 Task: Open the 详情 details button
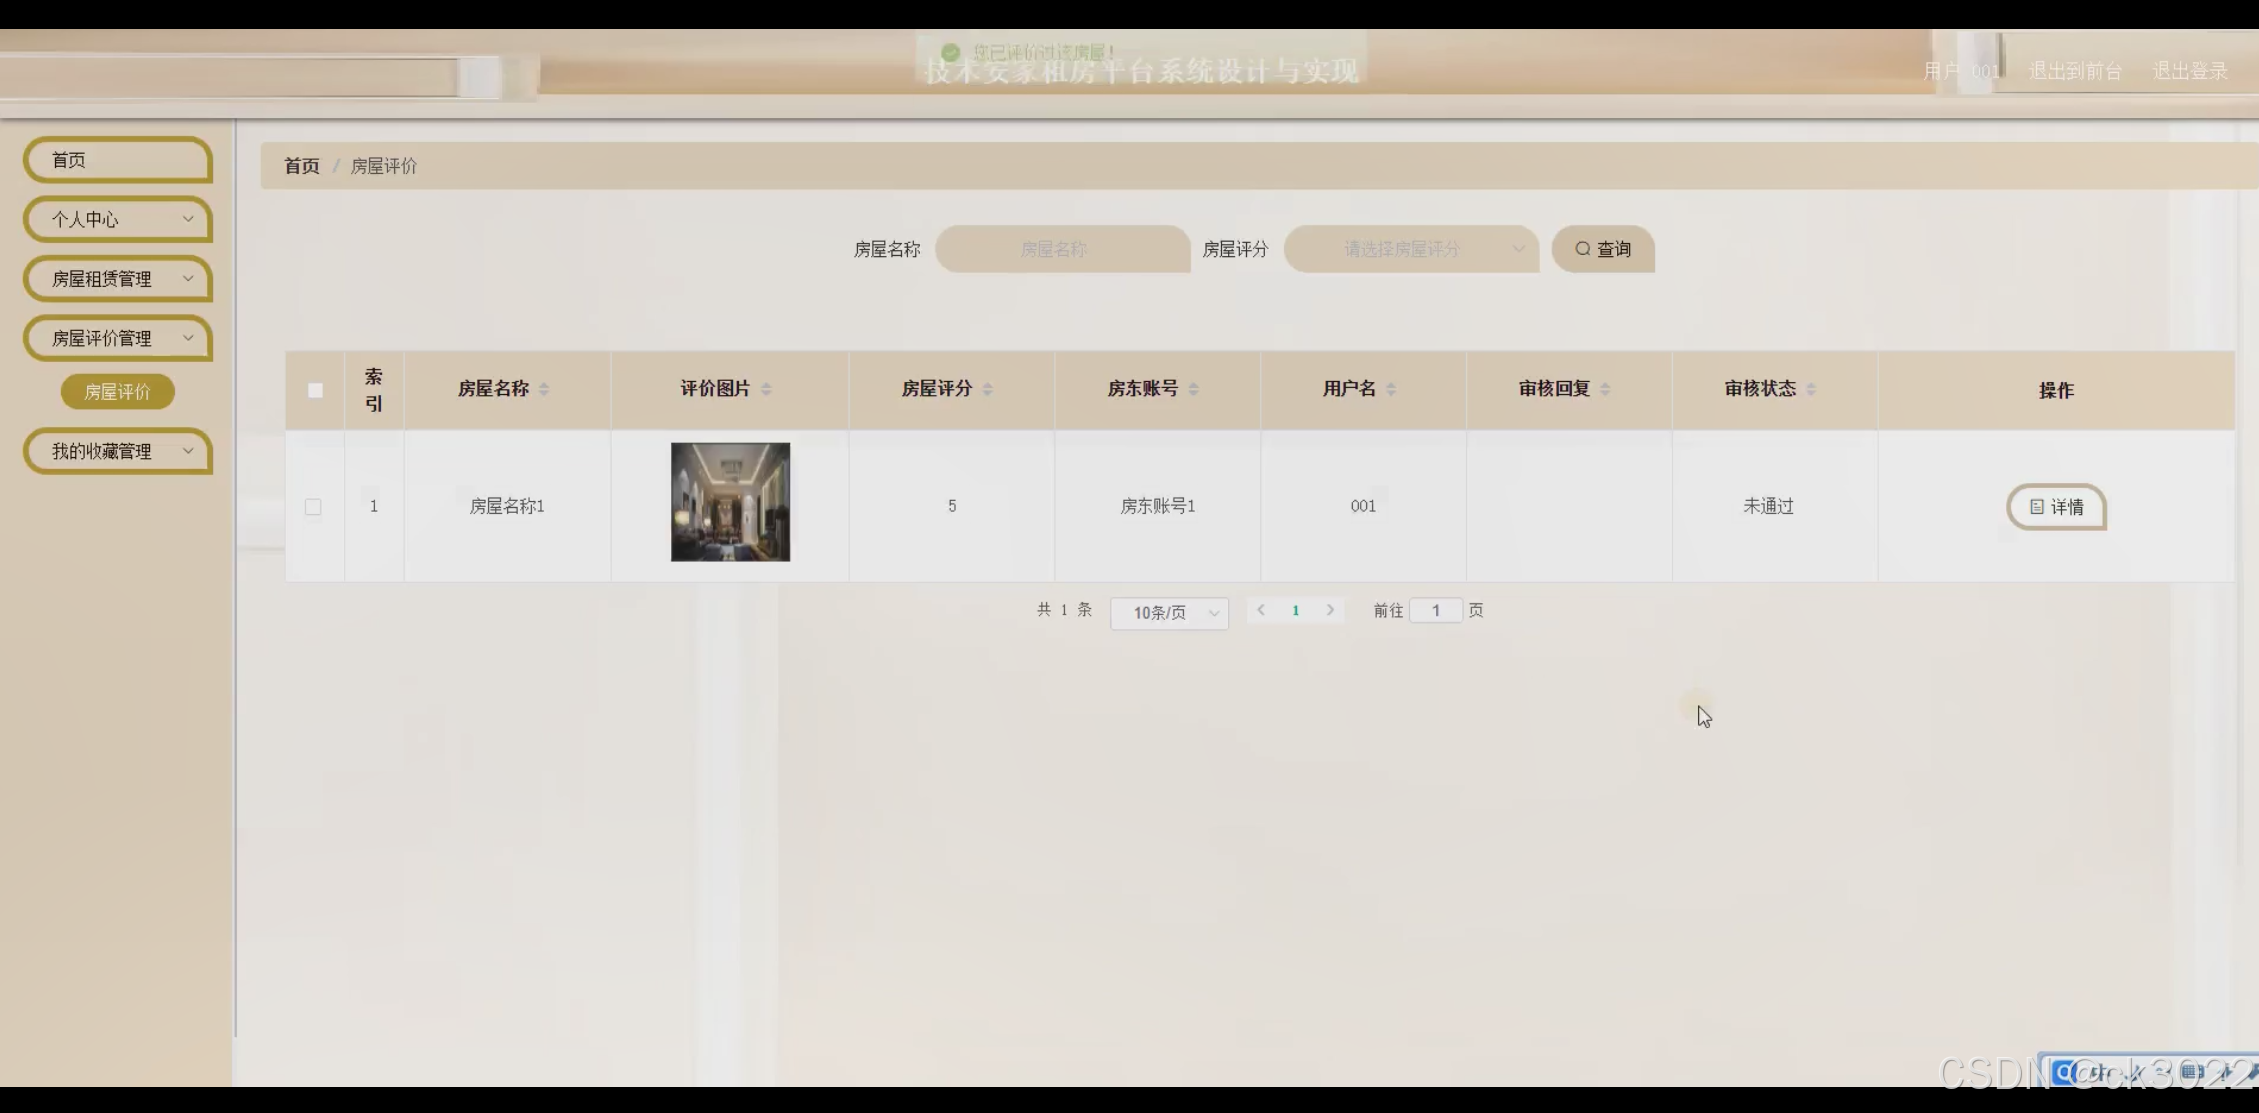[x=2056, y=507]
